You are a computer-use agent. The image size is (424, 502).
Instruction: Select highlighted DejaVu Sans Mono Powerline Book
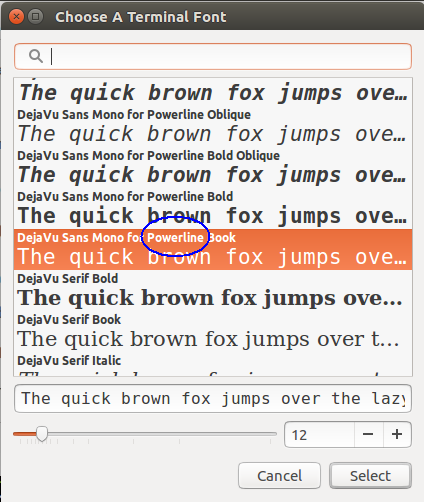pos(213,249)
